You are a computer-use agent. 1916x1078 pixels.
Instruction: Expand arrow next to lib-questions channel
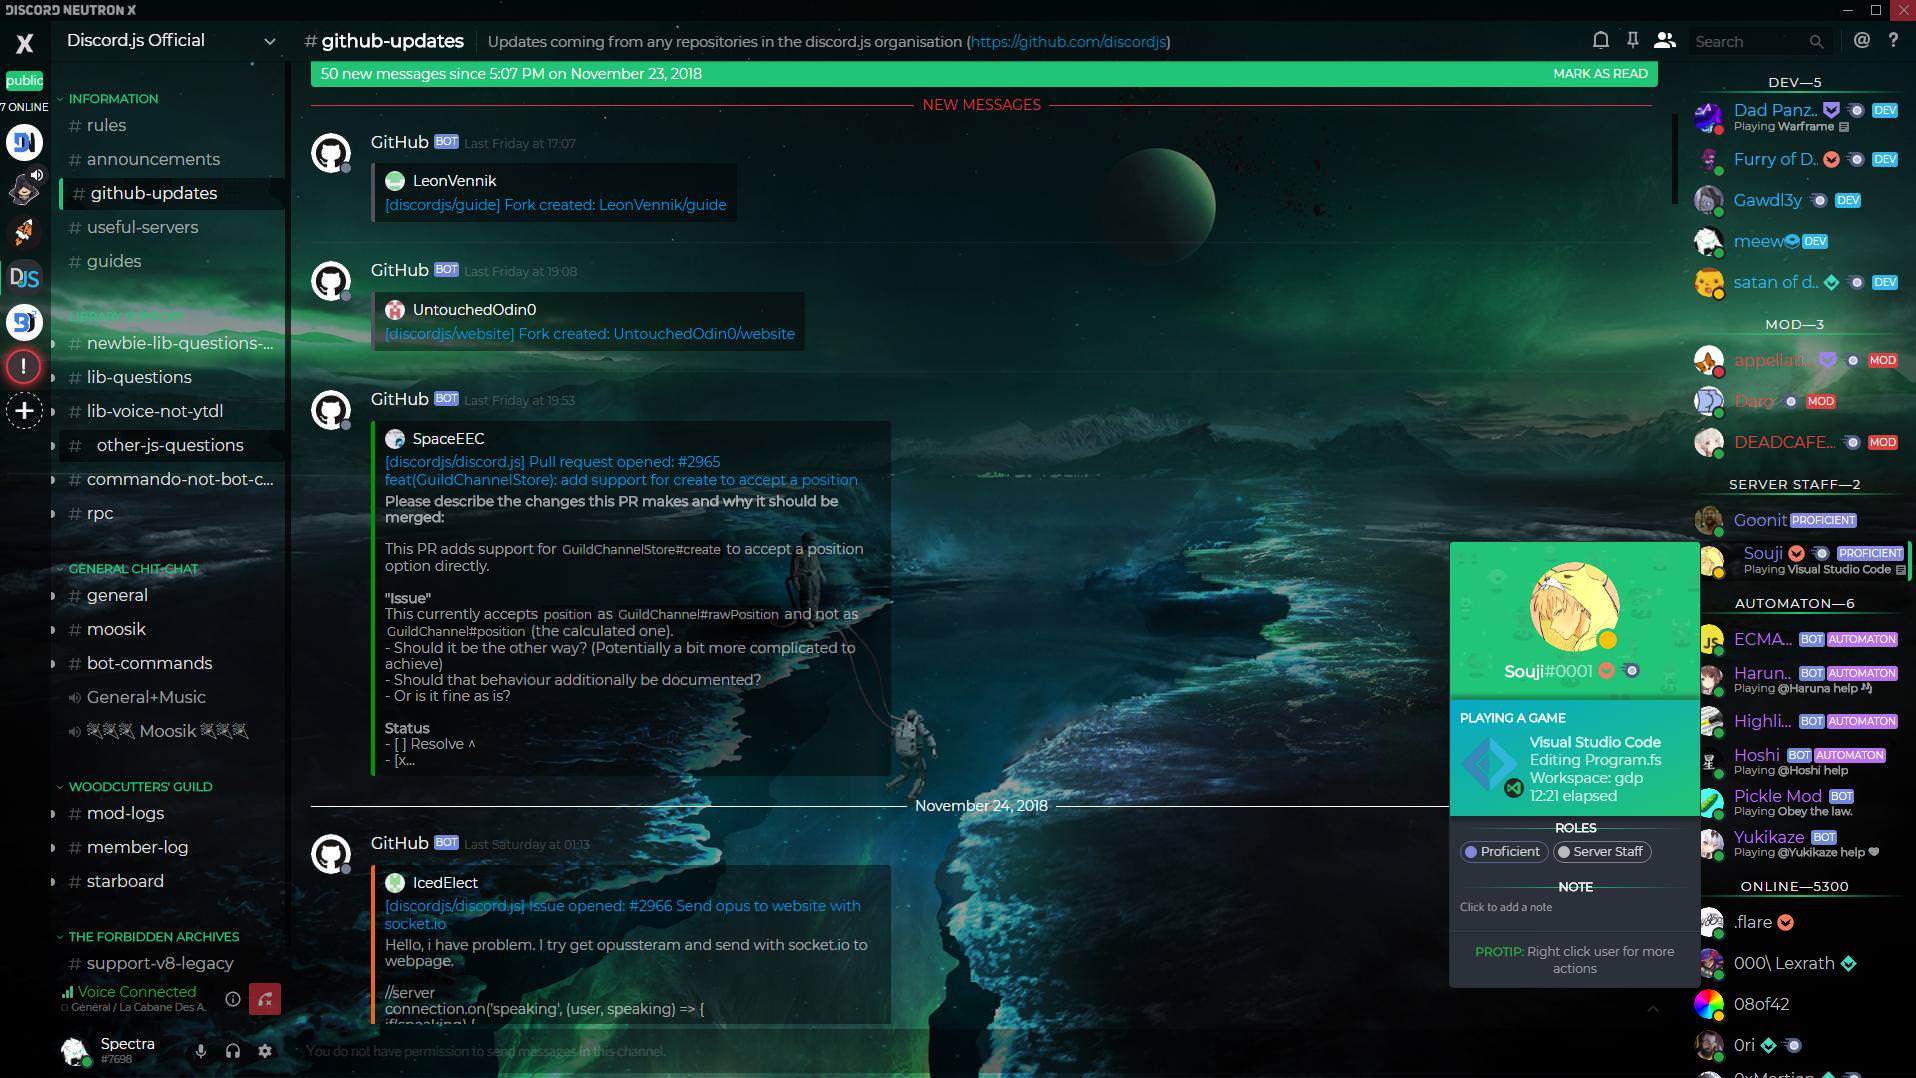click(x=54, y=378)
